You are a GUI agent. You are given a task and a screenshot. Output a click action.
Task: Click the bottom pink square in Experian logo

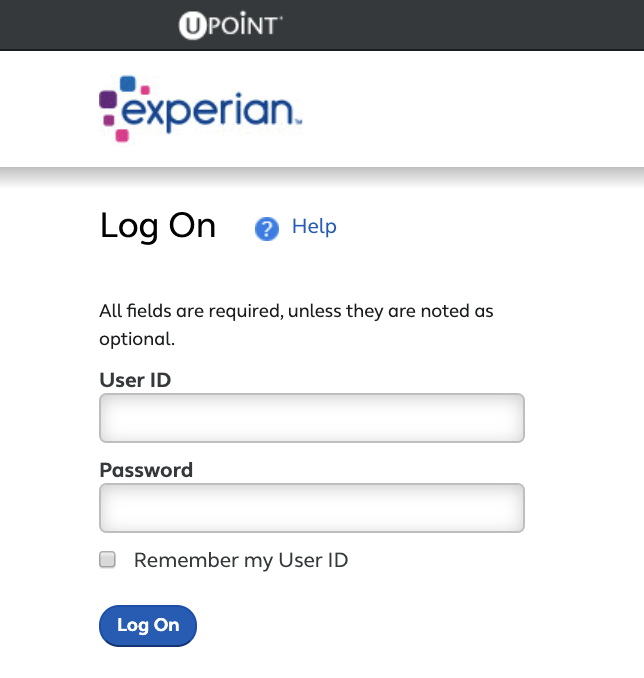pos(122,135)
